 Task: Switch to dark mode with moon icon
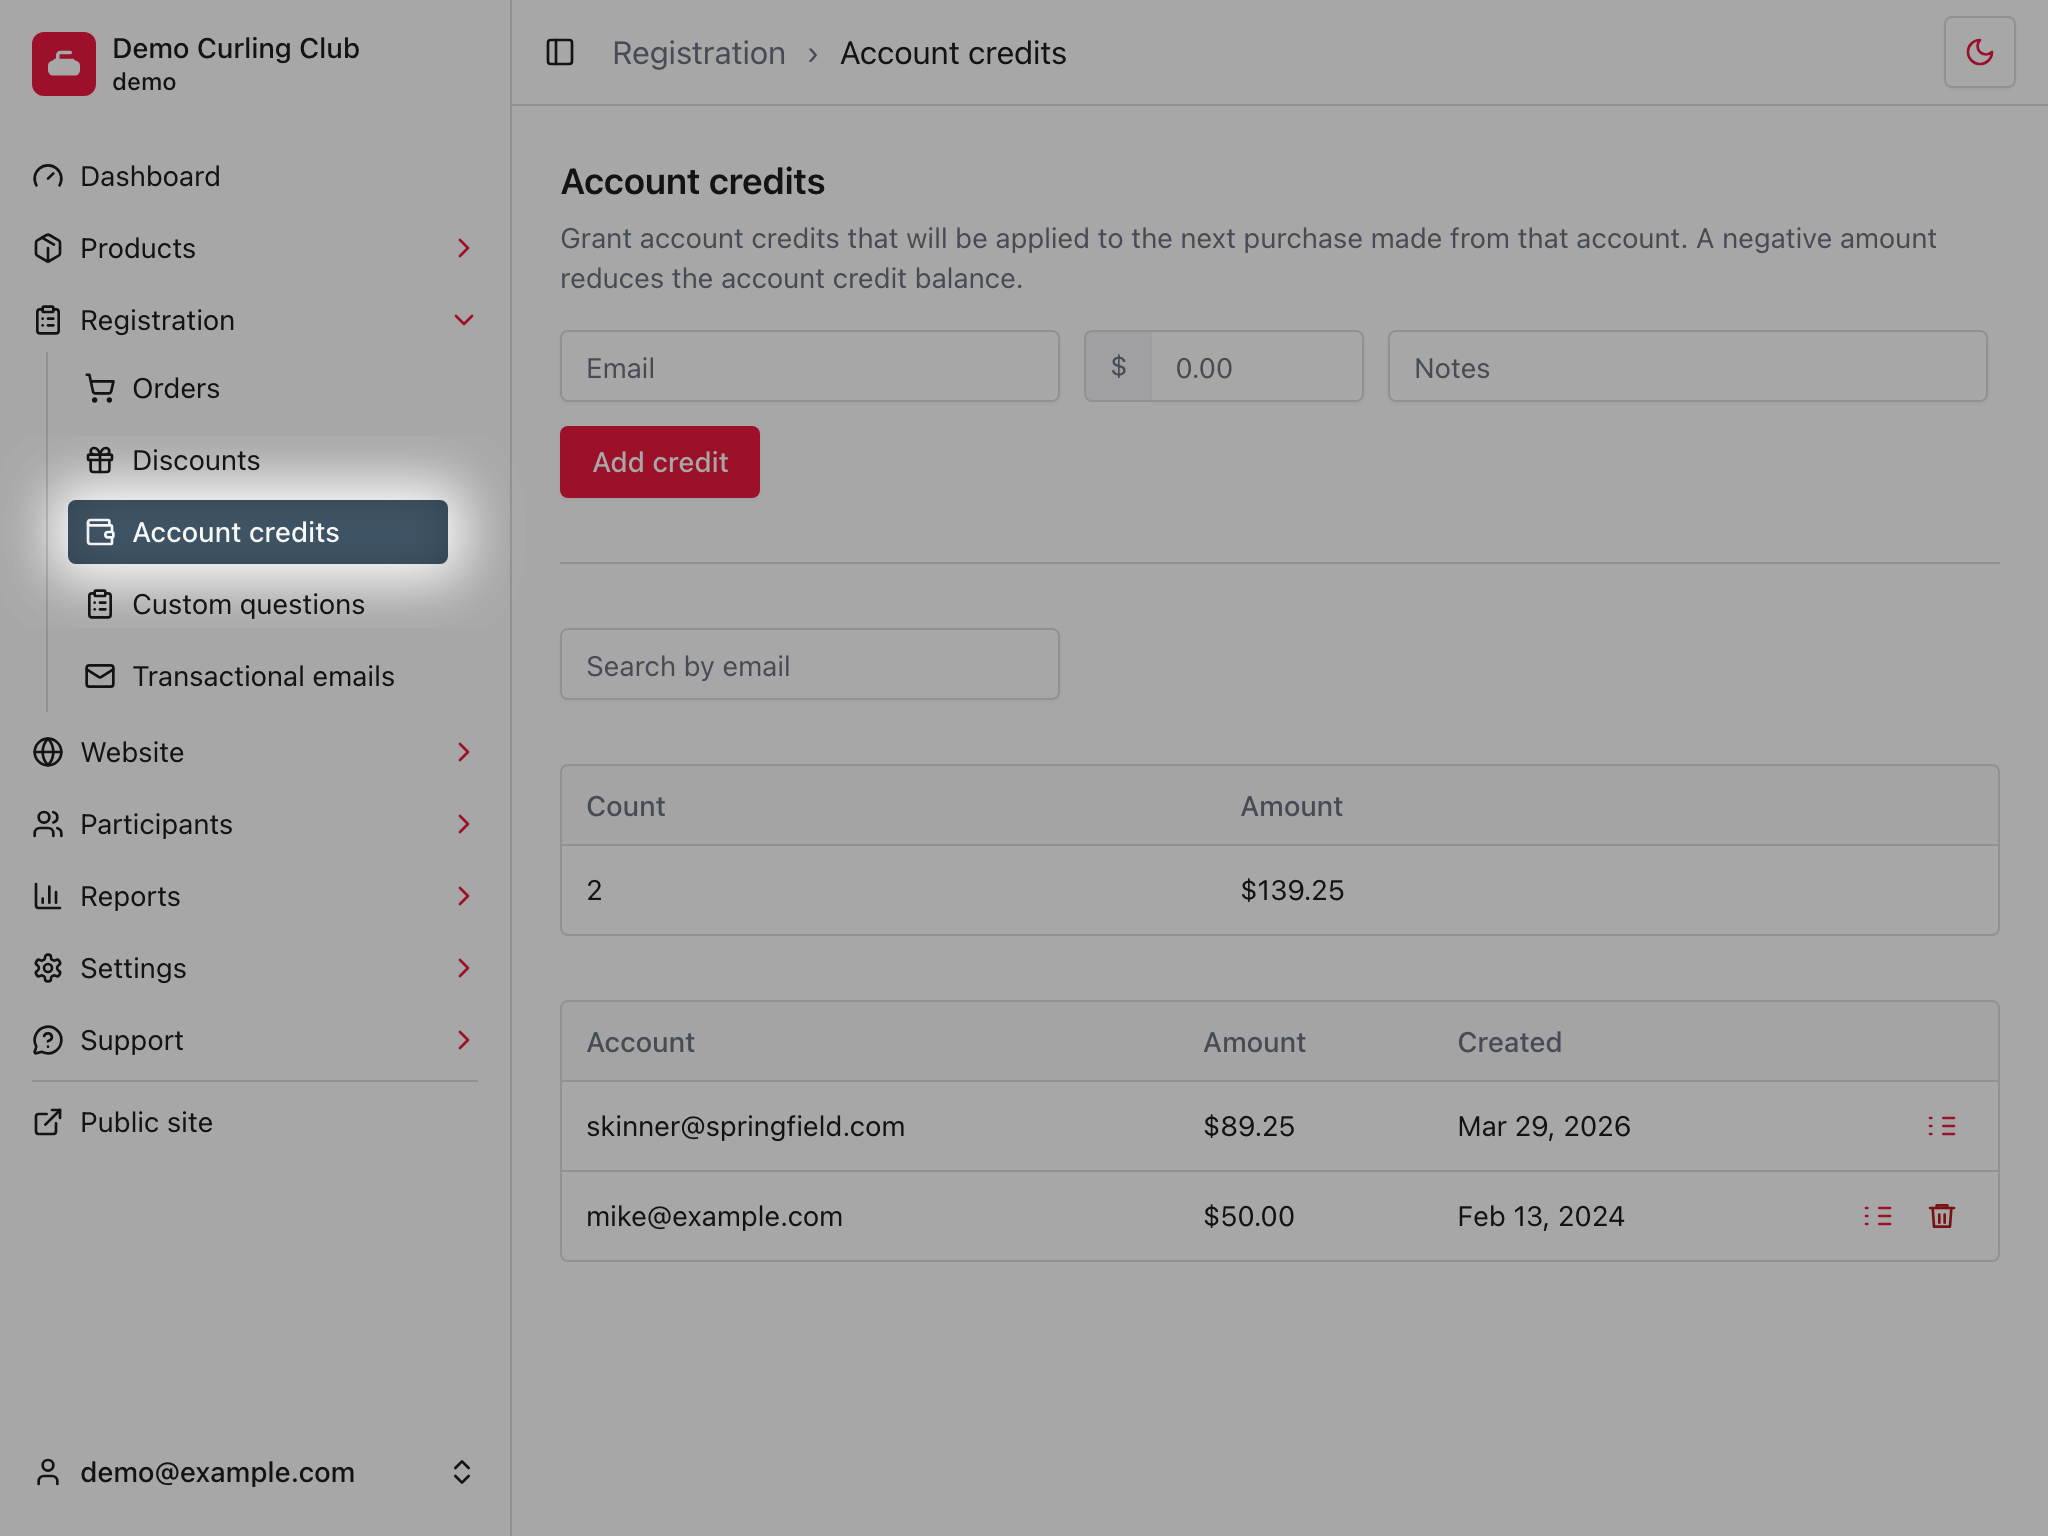pyautogui.click(x=1979, y=52)
